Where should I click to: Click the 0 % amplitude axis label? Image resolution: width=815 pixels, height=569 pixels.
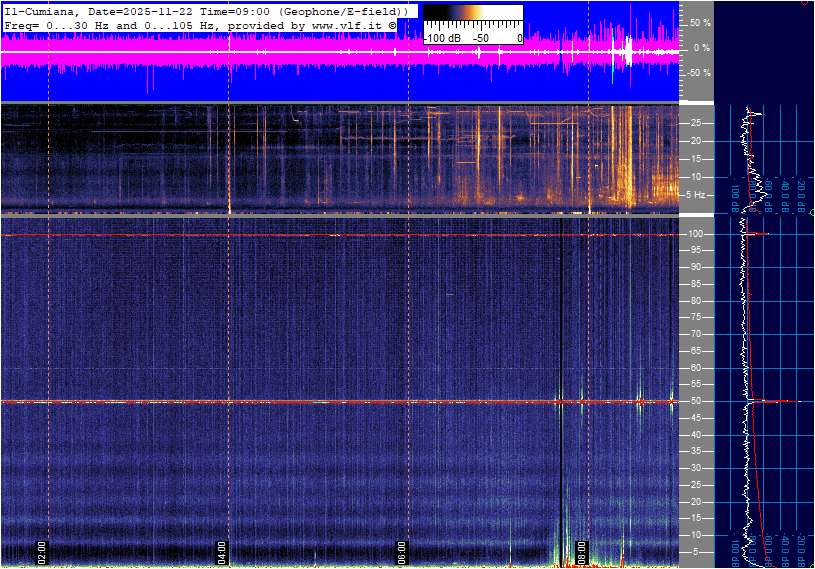702,48
